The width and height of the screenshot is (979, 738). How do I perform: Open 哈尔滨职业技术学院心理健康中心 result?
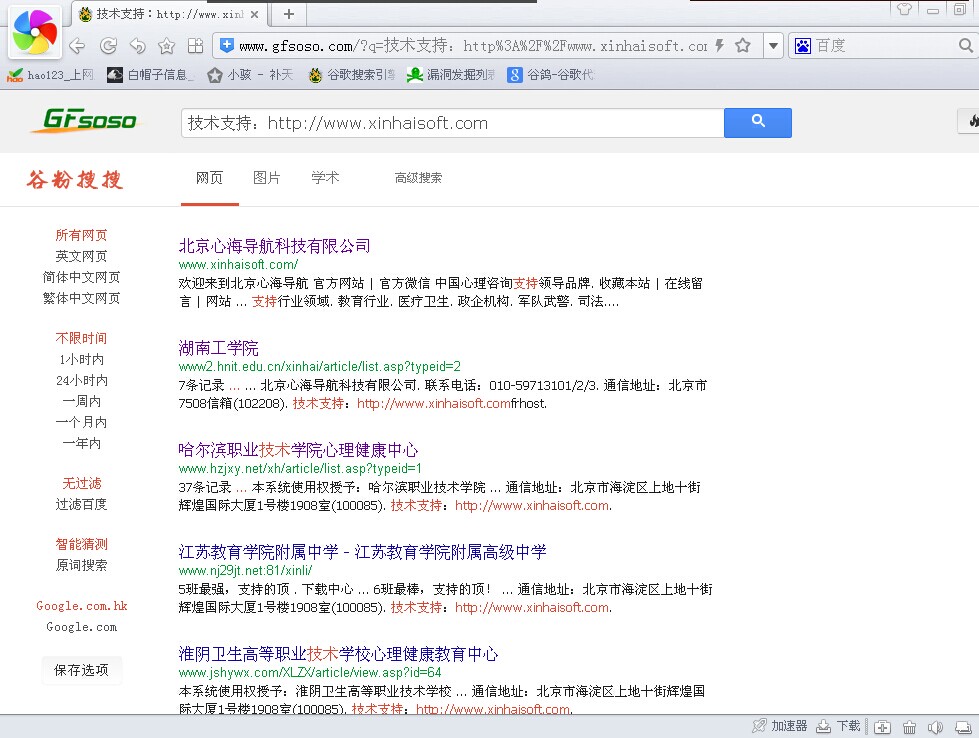tap(298, 450)
